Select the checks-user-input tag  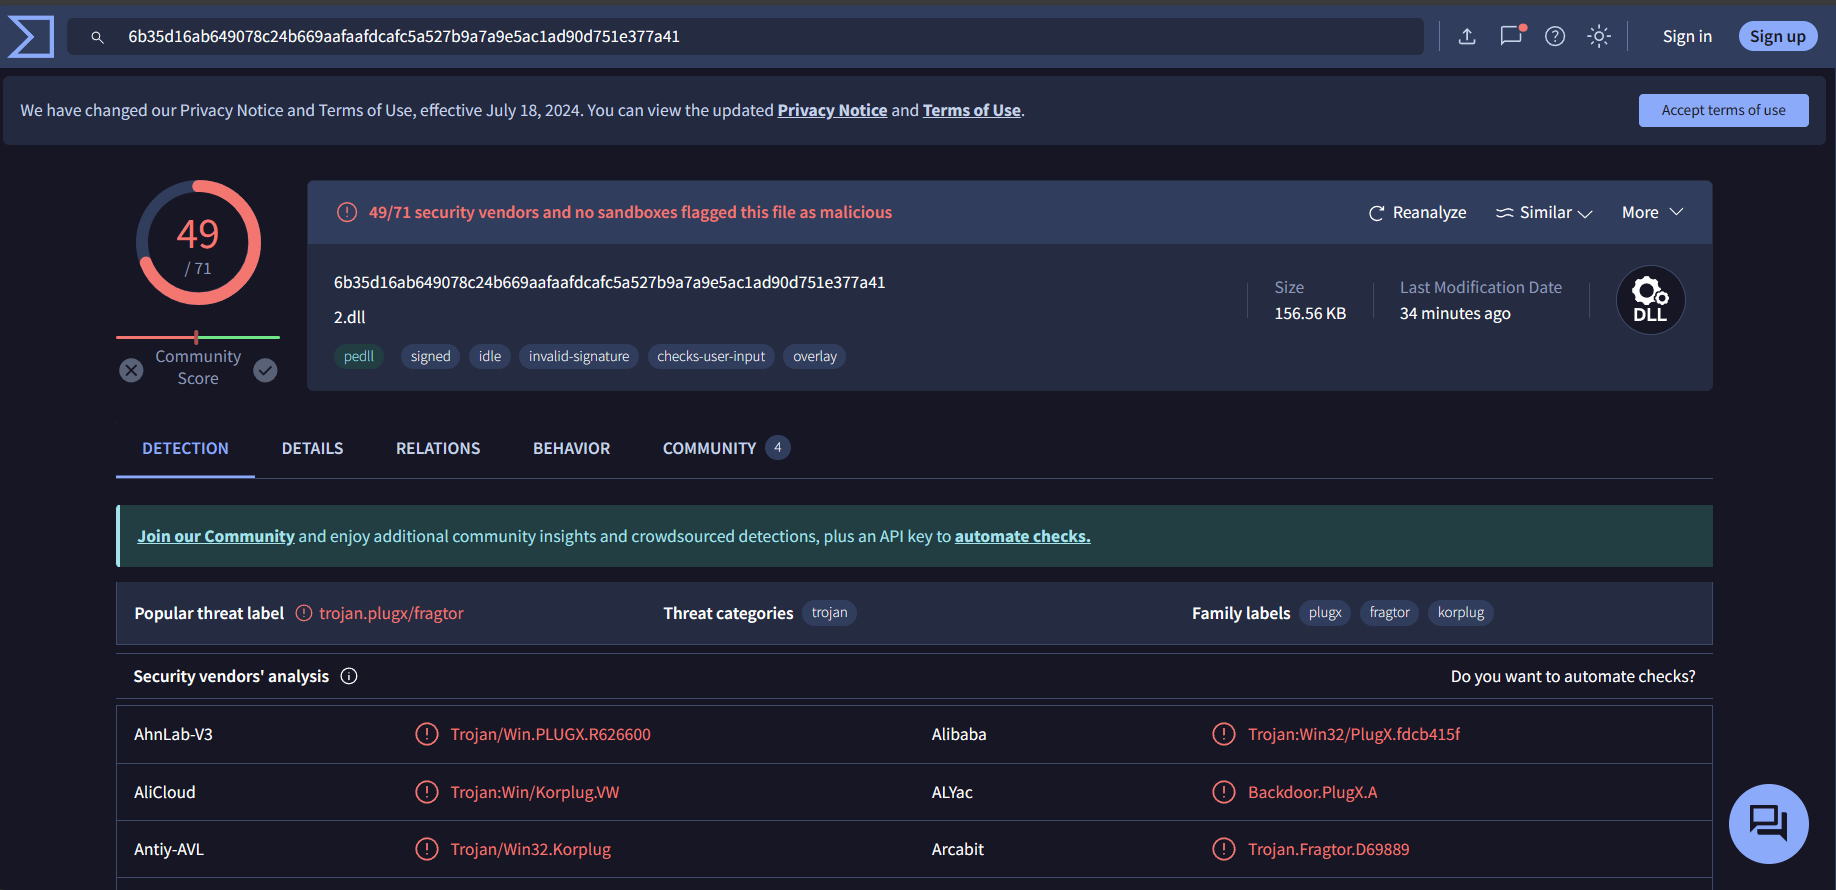(x=711, y=356)
